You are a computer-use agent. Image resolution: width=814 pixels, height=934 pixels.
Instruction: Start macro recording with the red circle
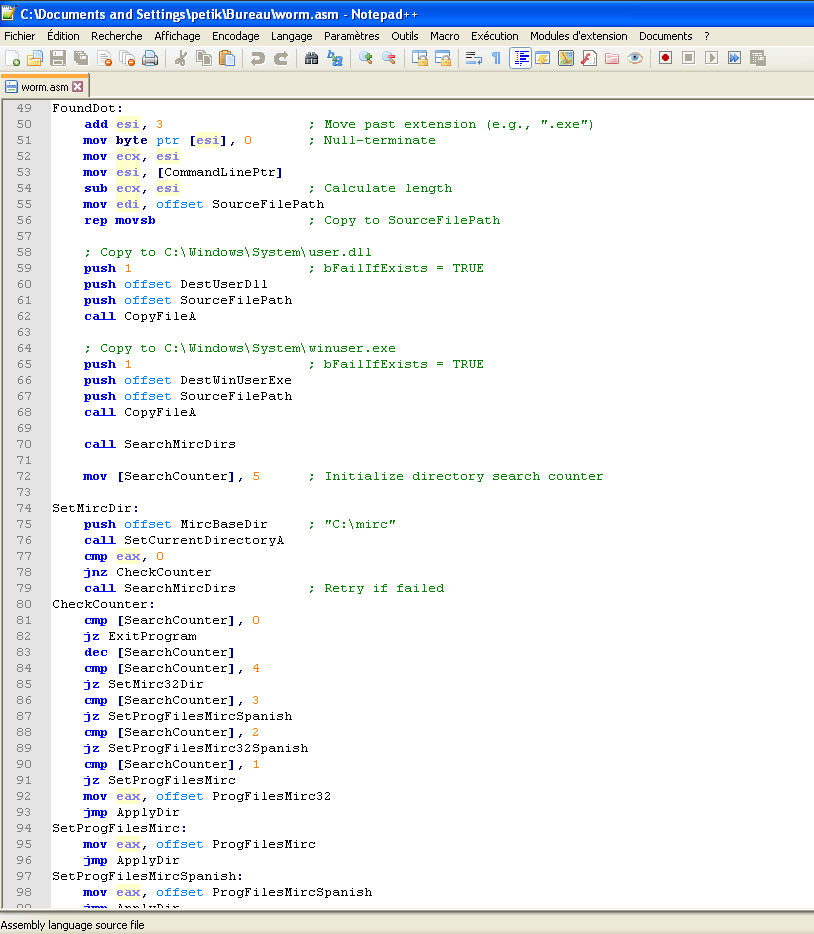click(x=666, y=58)
